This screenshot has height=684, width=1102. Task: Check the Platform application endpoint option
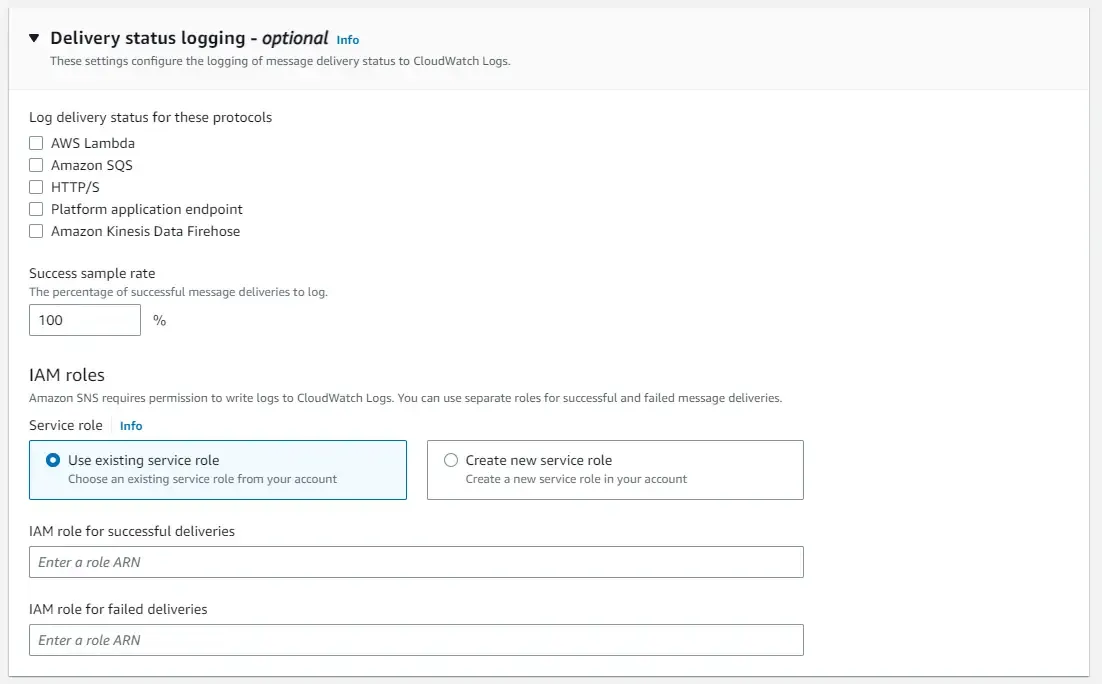(36, 208)
